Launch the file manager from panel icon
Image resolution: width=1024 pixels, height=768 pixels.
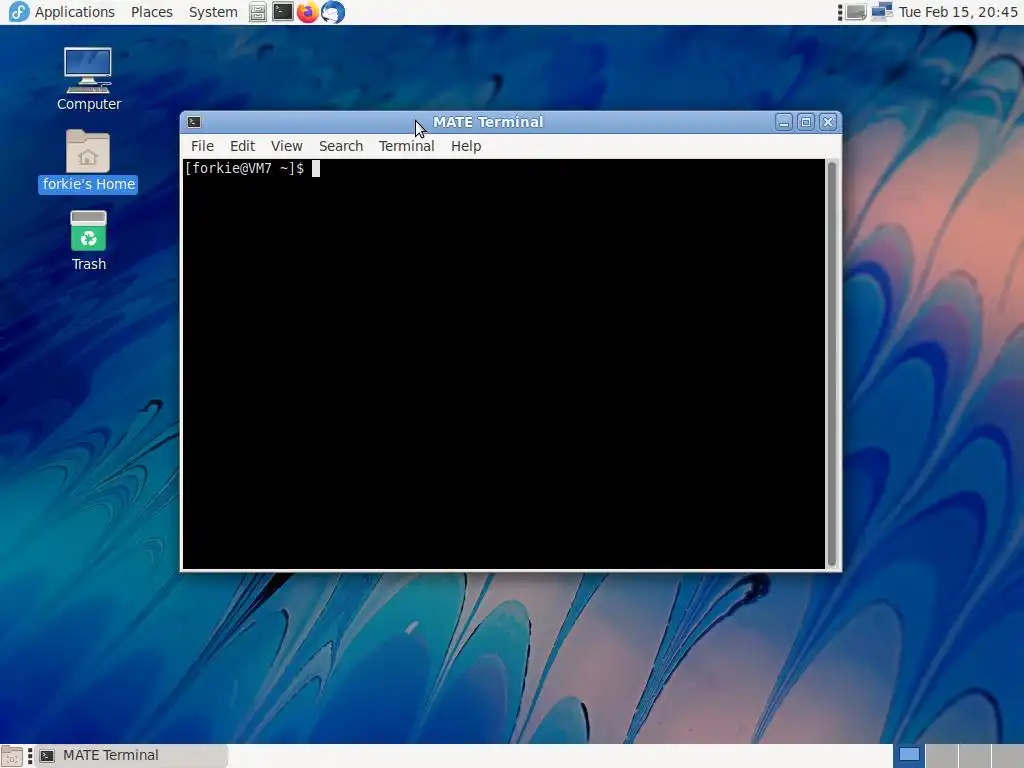(258, 12)
